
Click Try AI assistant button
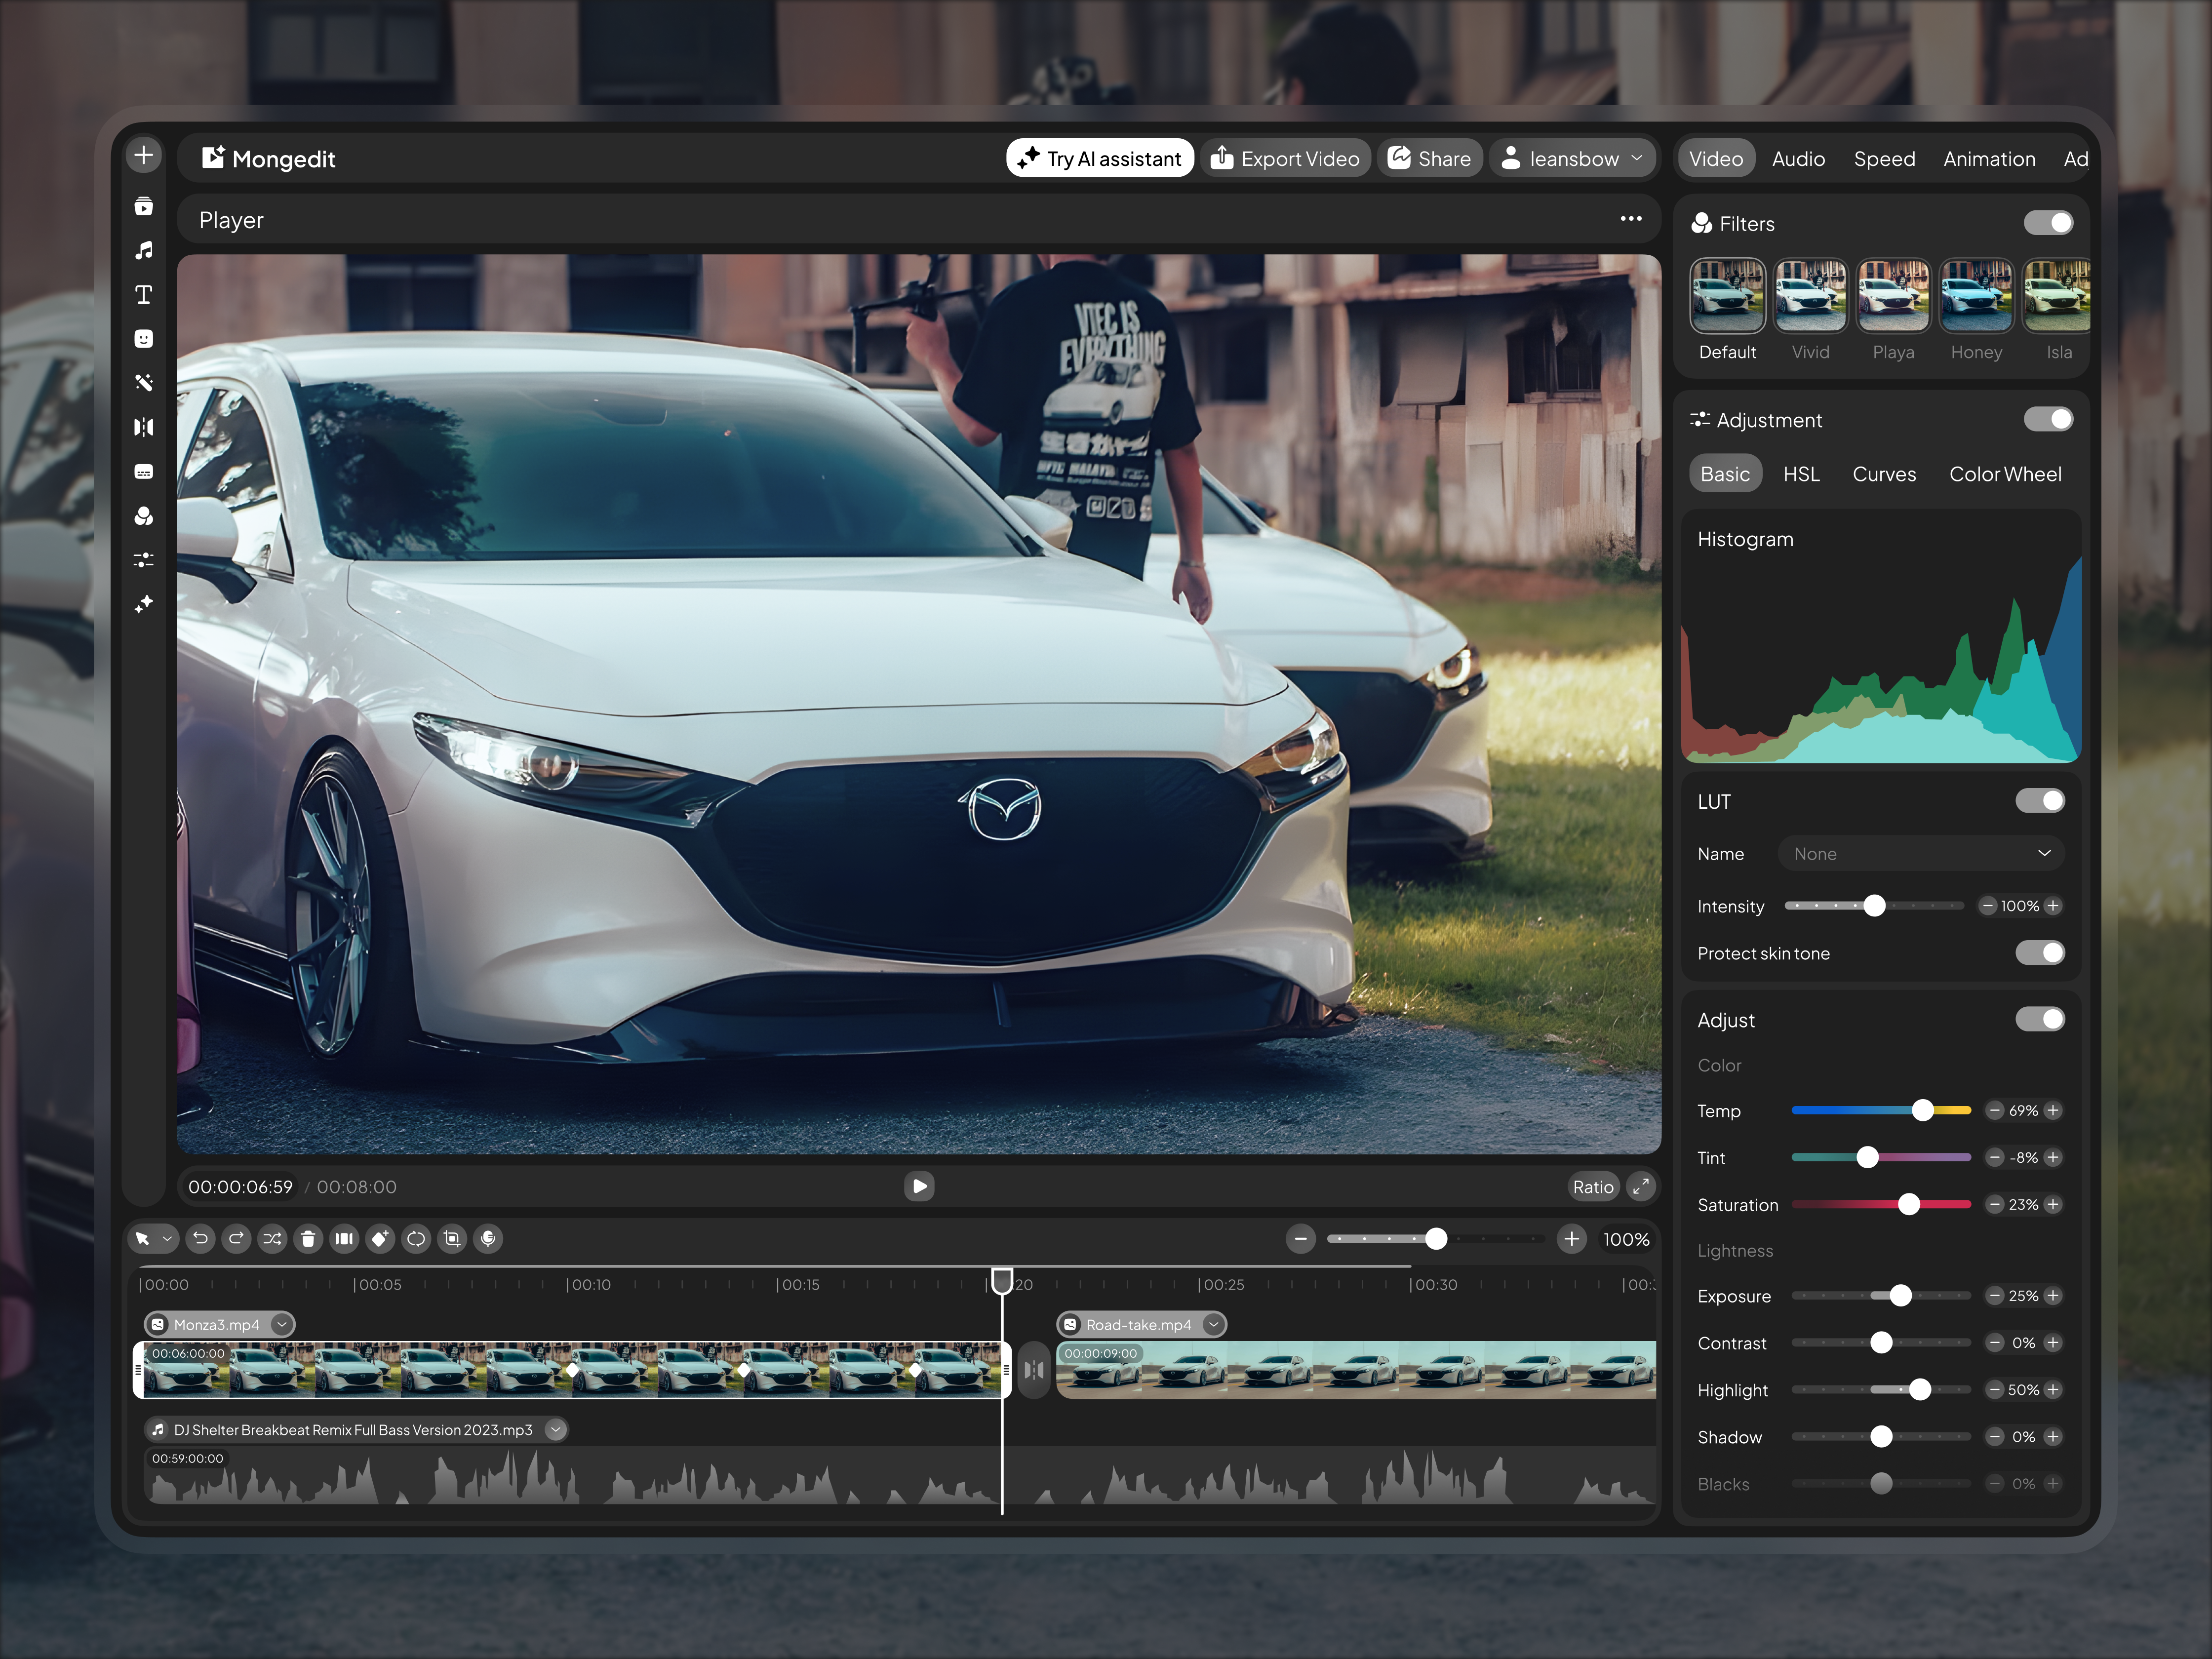pos(1100,159)
